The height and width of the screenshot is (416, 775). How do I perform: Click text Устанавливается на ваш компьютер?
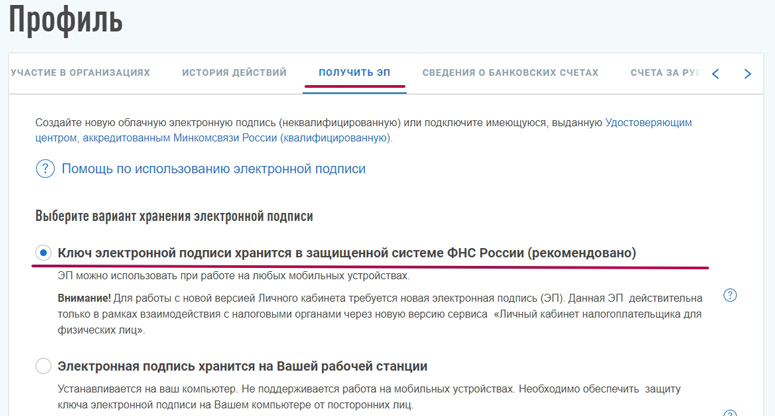(369, 397)
